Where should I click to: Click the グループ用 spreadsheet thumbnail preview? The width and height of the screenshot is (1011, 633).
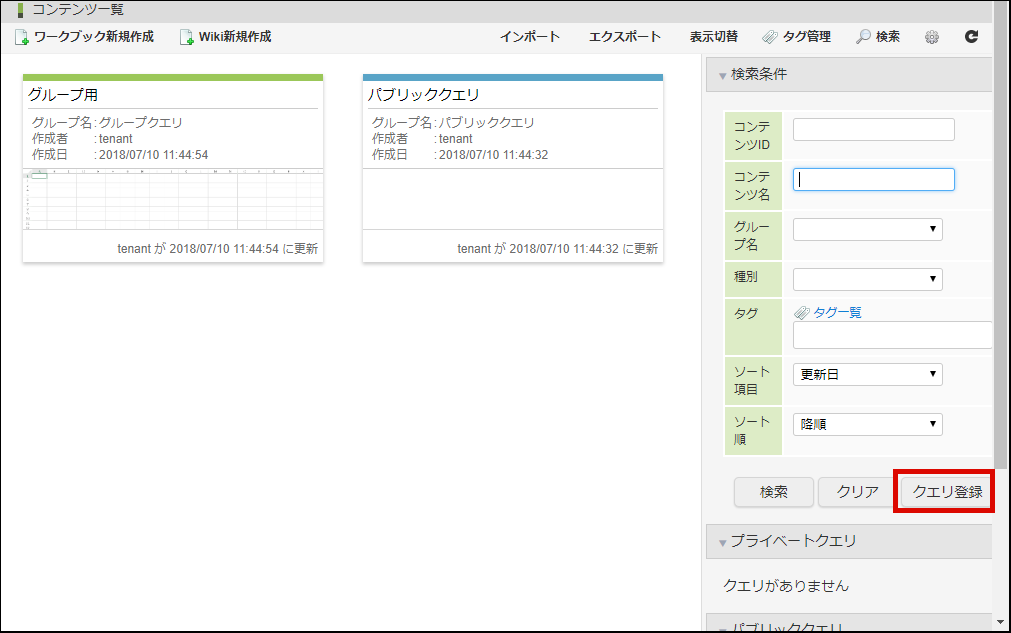[173, 199]
